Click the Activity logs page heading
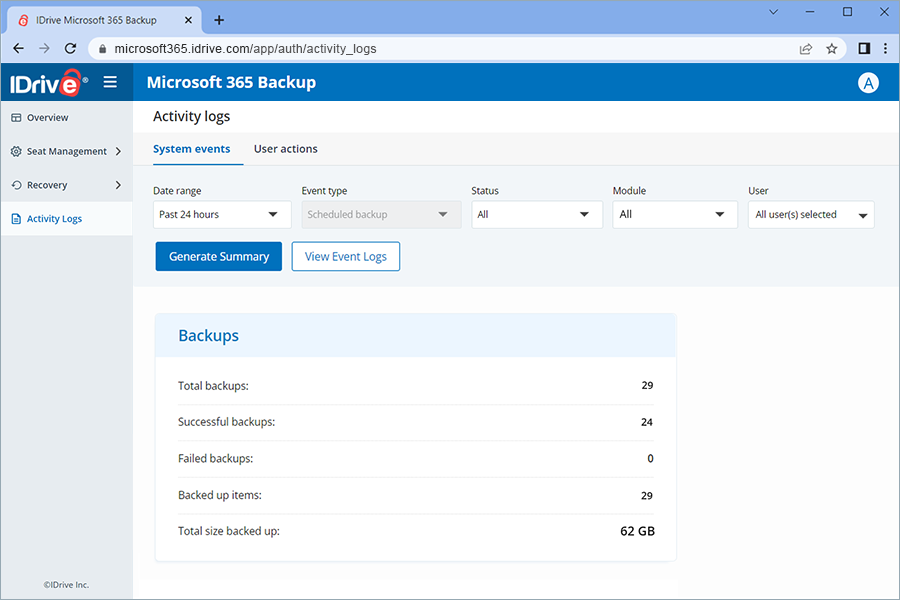900x600 pixels. pyautogui.click(x=191, y=117)
